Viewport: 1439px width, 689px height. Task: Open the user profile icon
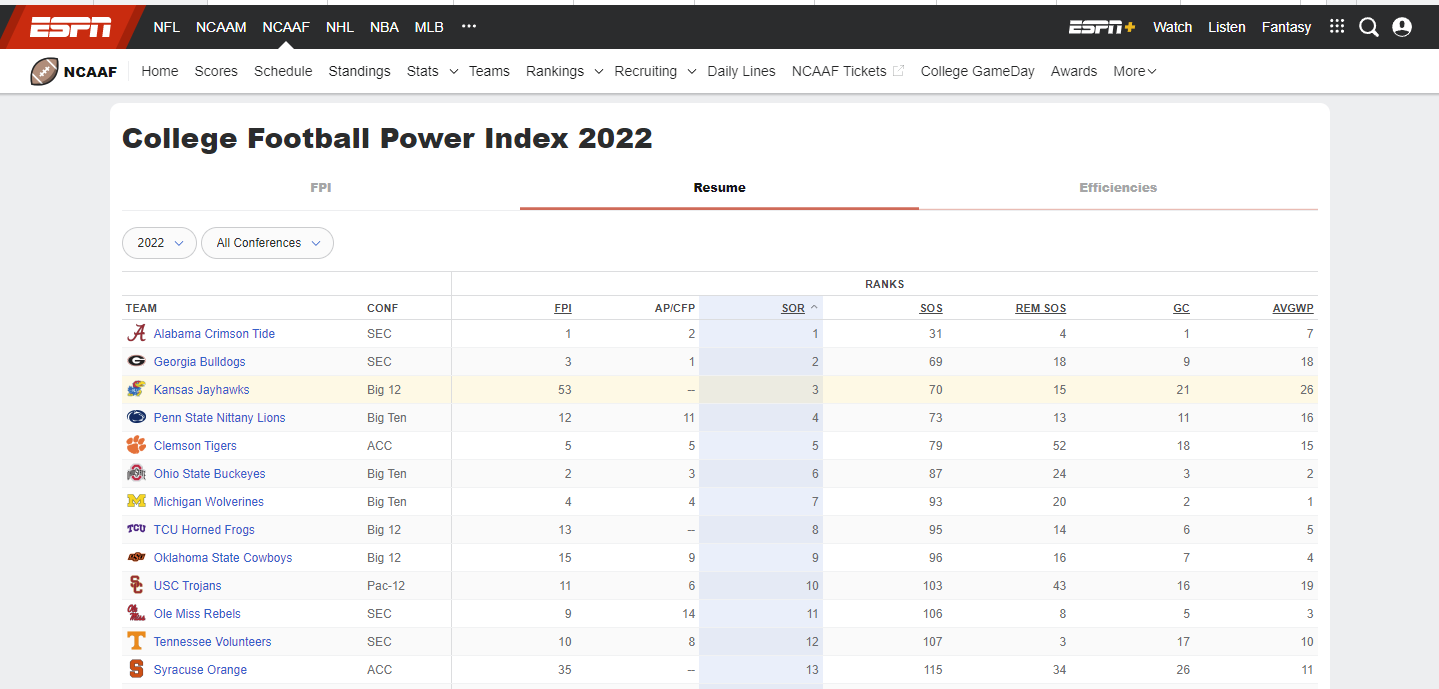coord(1402,27)
